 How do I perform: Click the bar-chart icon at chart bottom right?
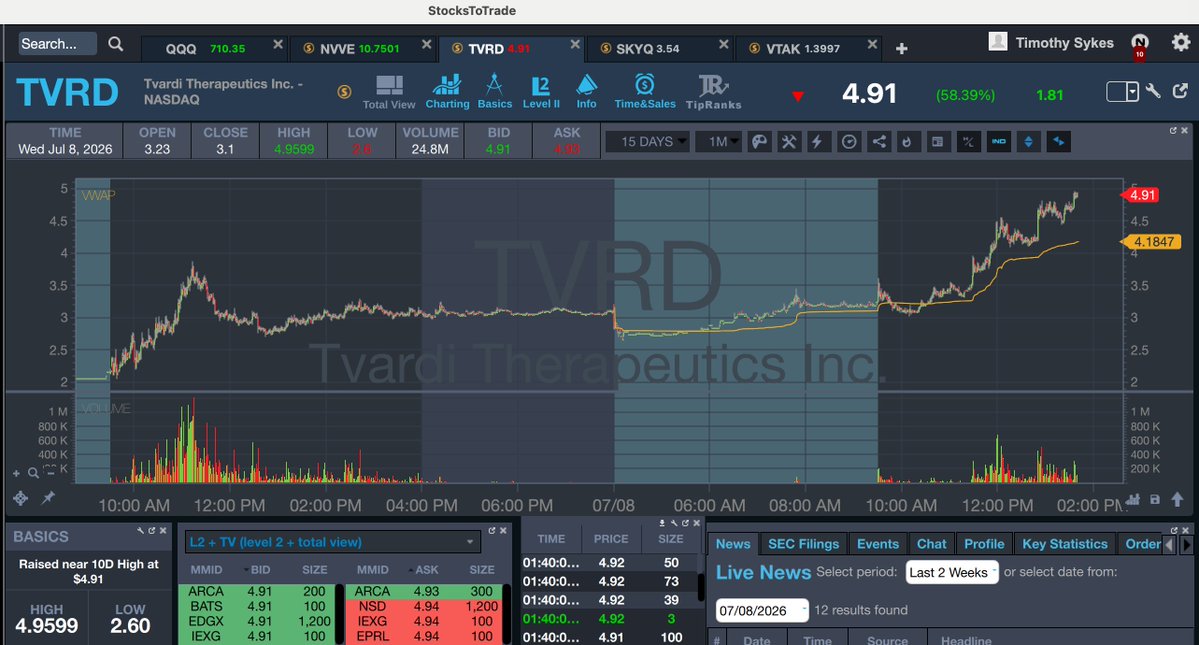click(1133, 500)
